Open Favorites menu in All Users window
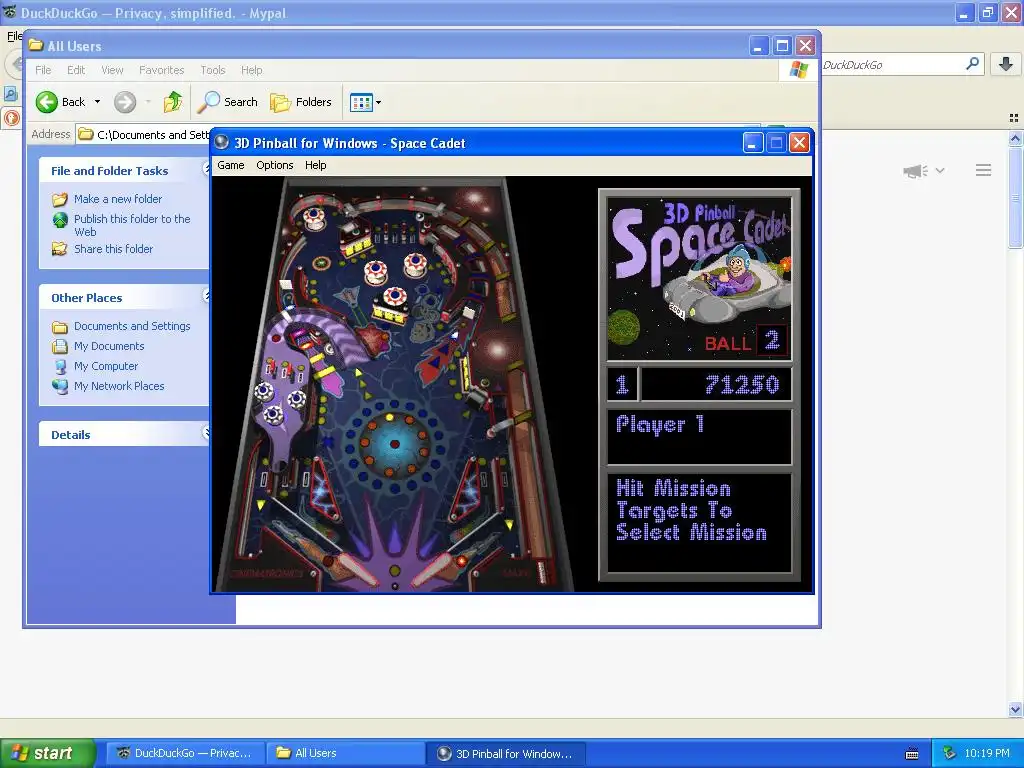The height and width of the screenshot is (768, 1024). (x=161, y=70)
